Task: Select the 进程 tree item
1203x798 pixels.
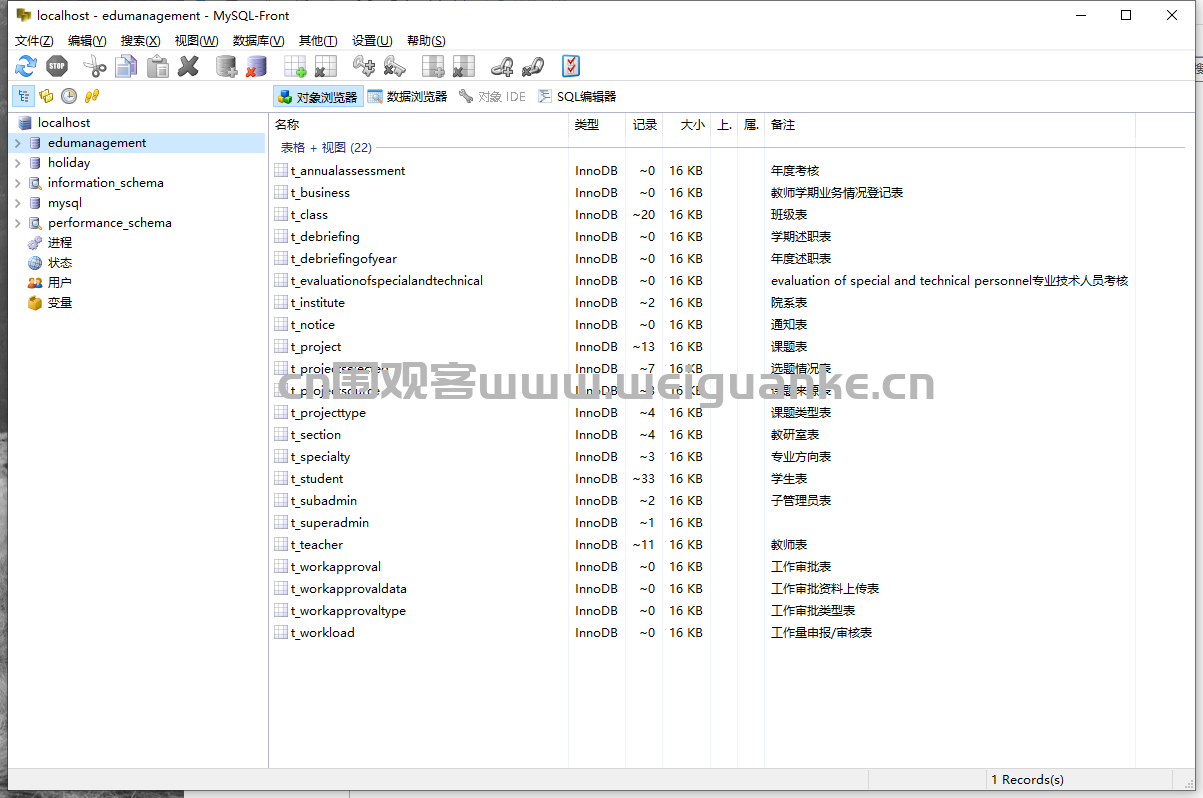Action: pyautogui.click(x=60, y=243)
